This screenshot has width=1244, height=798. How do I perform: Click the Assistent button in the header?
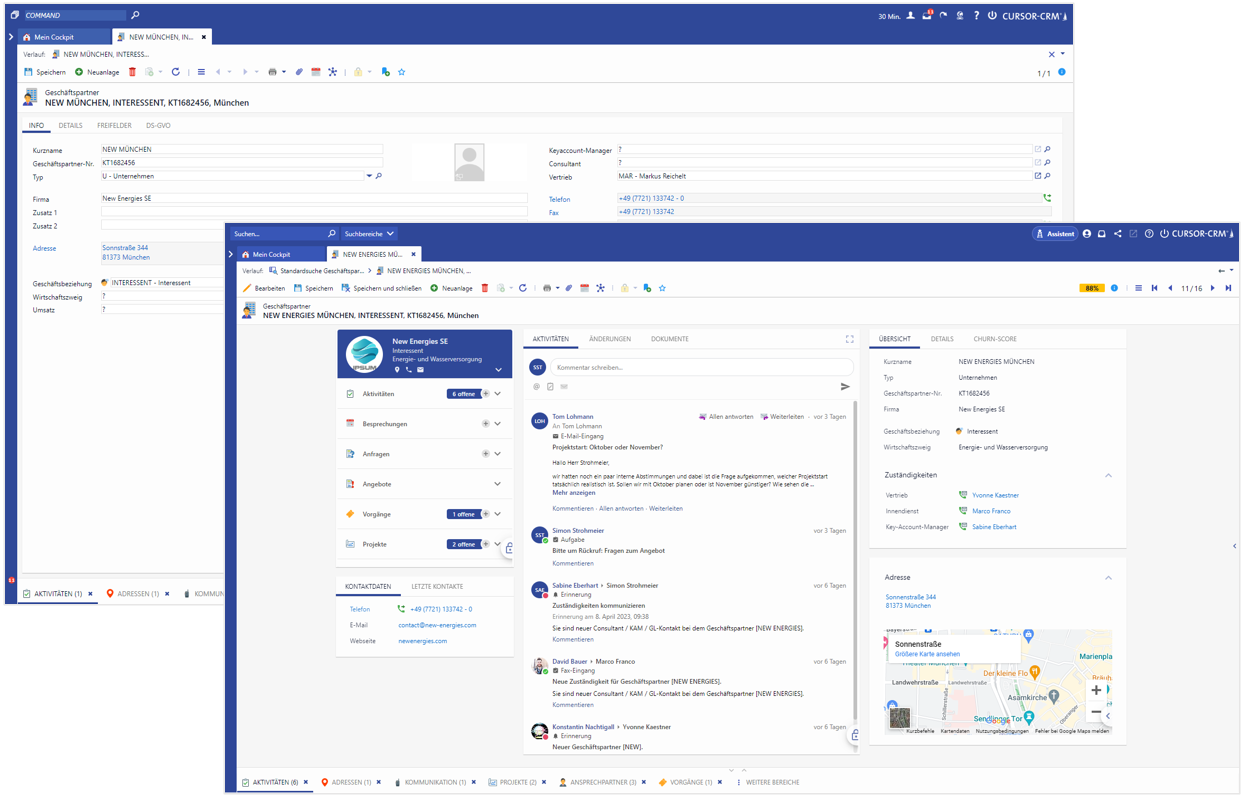(x=1054, y=234)
